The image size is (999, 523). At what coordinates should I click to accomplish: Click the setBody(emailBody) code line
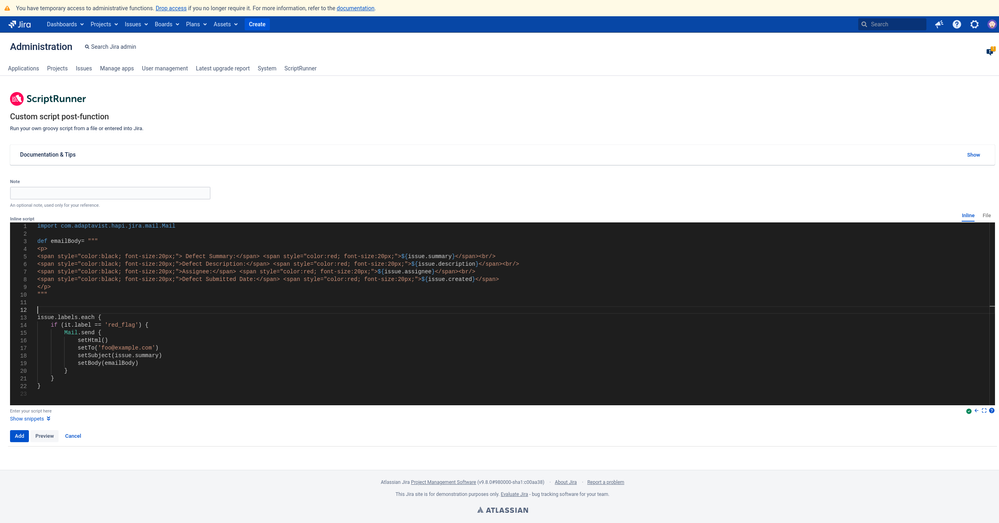tap(108, 363)
